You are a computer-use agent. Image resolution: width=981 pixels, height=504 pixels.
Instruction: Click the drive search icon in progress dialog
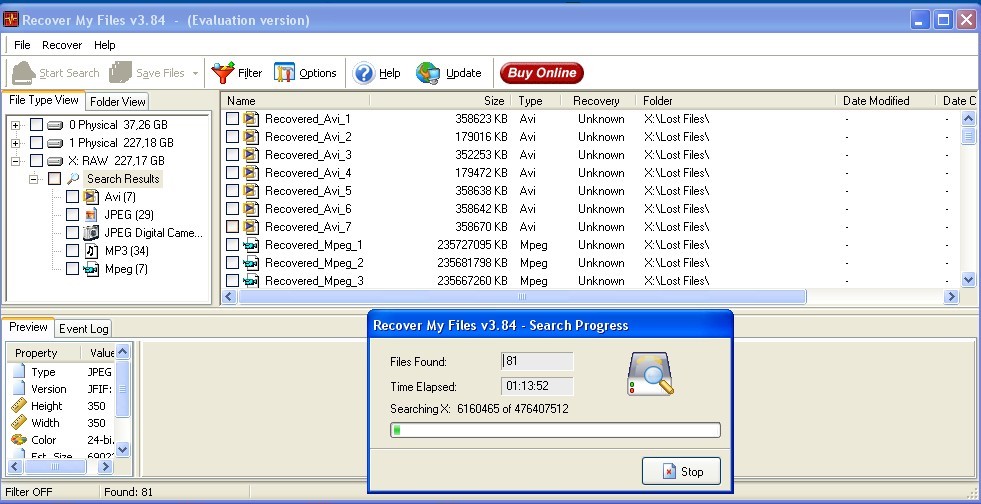click(651, 374)
